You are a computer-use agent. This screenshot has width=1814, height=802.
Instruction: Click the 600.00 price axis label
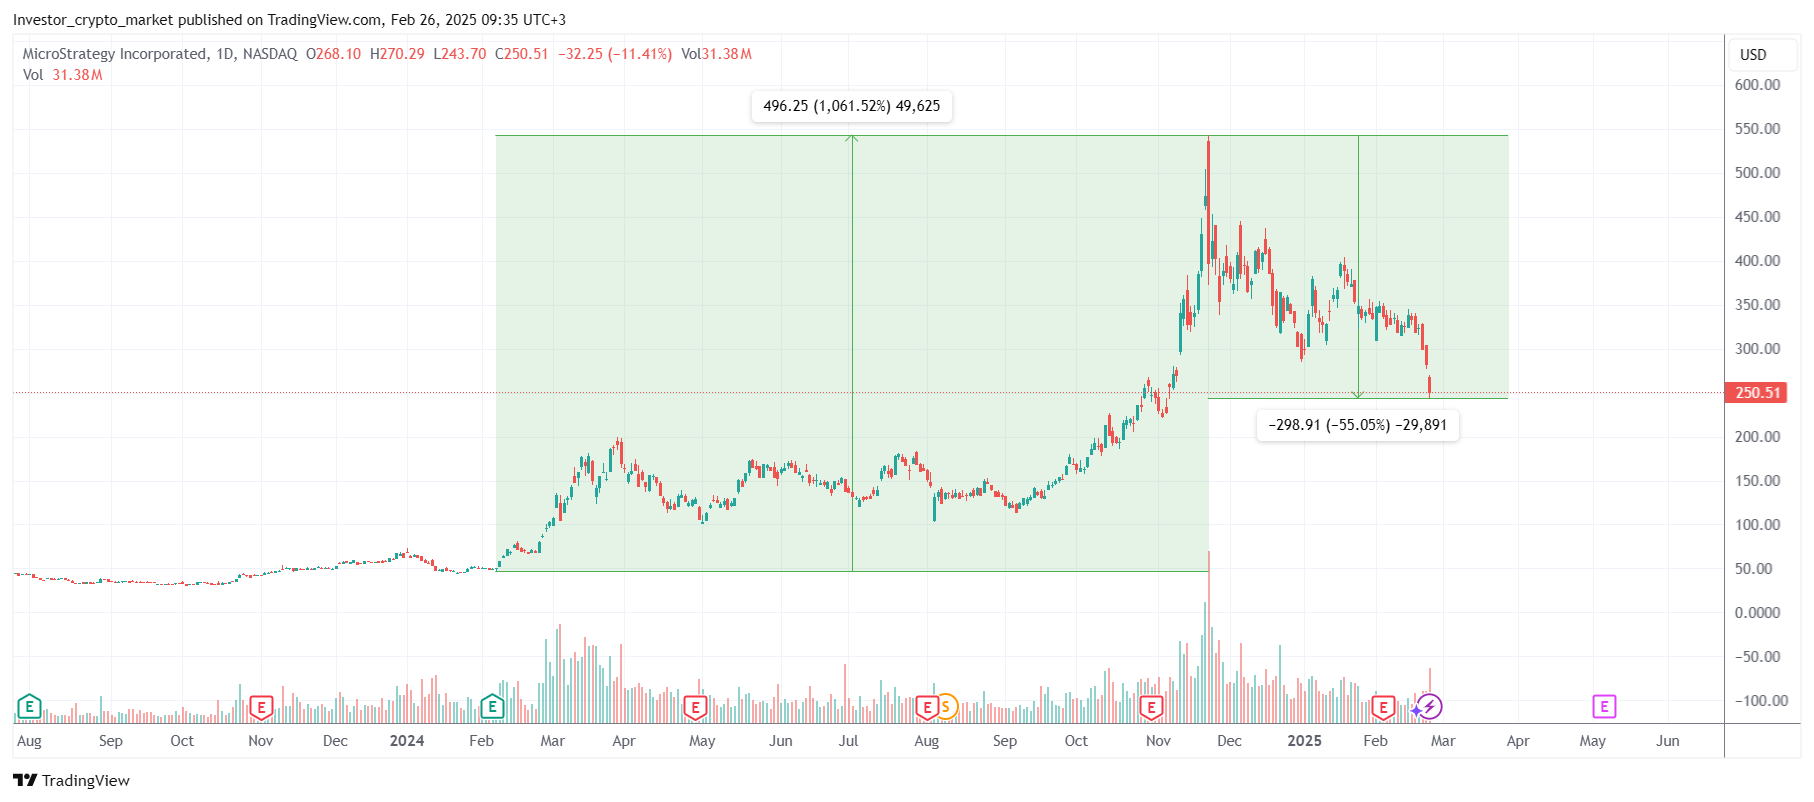pos(1758,85)
